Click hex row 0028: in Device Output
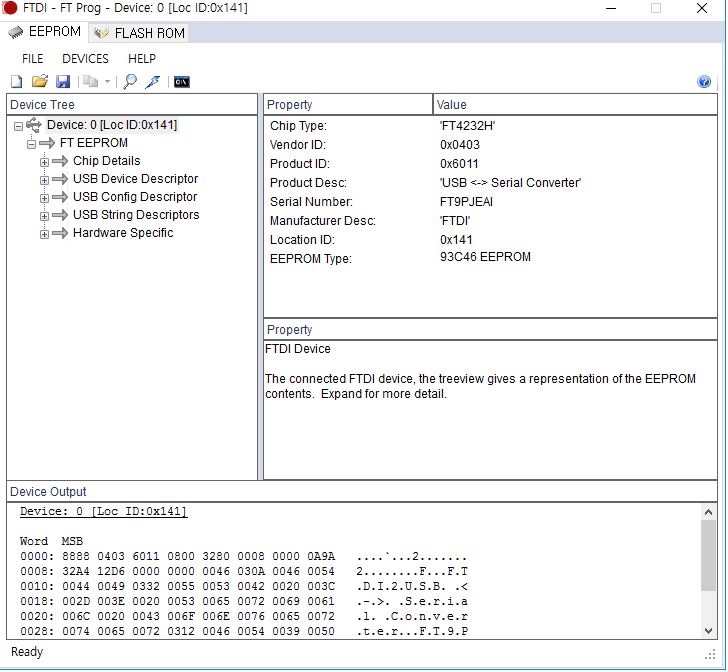 [244, 632]
